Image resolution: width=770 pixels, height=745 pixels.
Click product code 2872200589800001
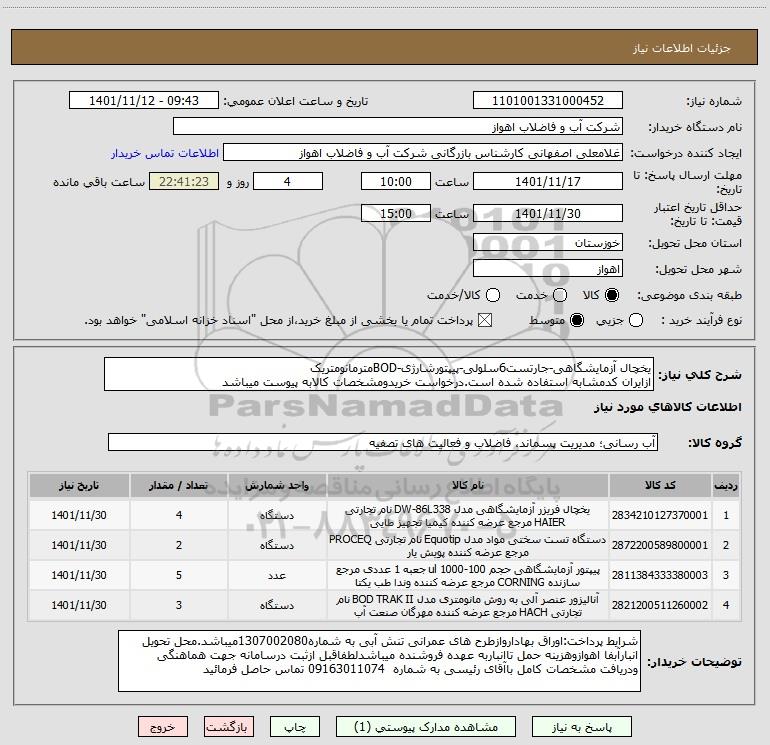click(x=660, y=545)
